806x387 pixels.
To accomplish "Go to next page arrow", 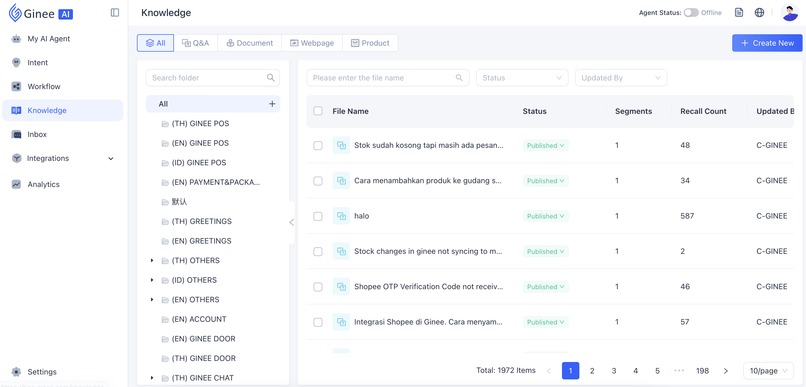I will [x=726, y=371].
